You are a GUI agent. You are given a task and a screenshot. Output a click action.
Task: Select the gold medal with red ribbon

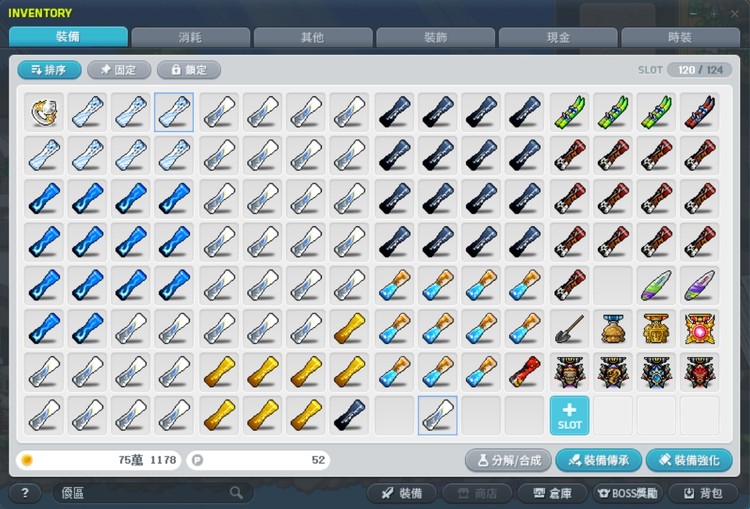(x=656, y=329)
